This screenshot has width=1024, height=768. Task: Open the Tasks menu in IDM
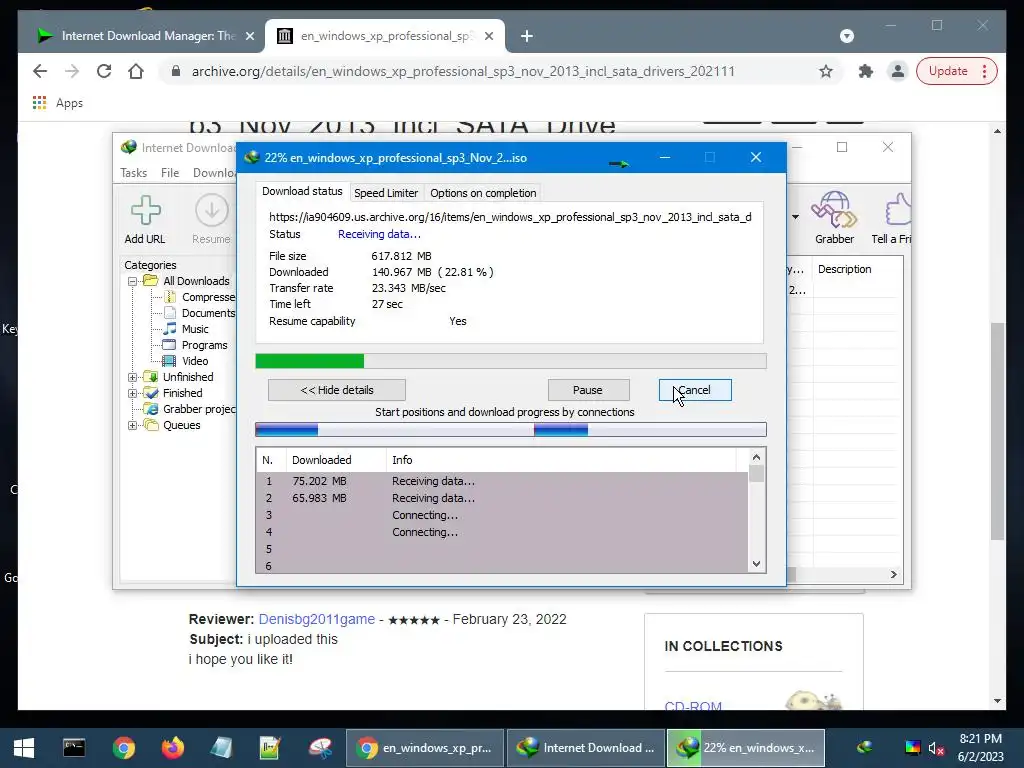pos(133,173)
